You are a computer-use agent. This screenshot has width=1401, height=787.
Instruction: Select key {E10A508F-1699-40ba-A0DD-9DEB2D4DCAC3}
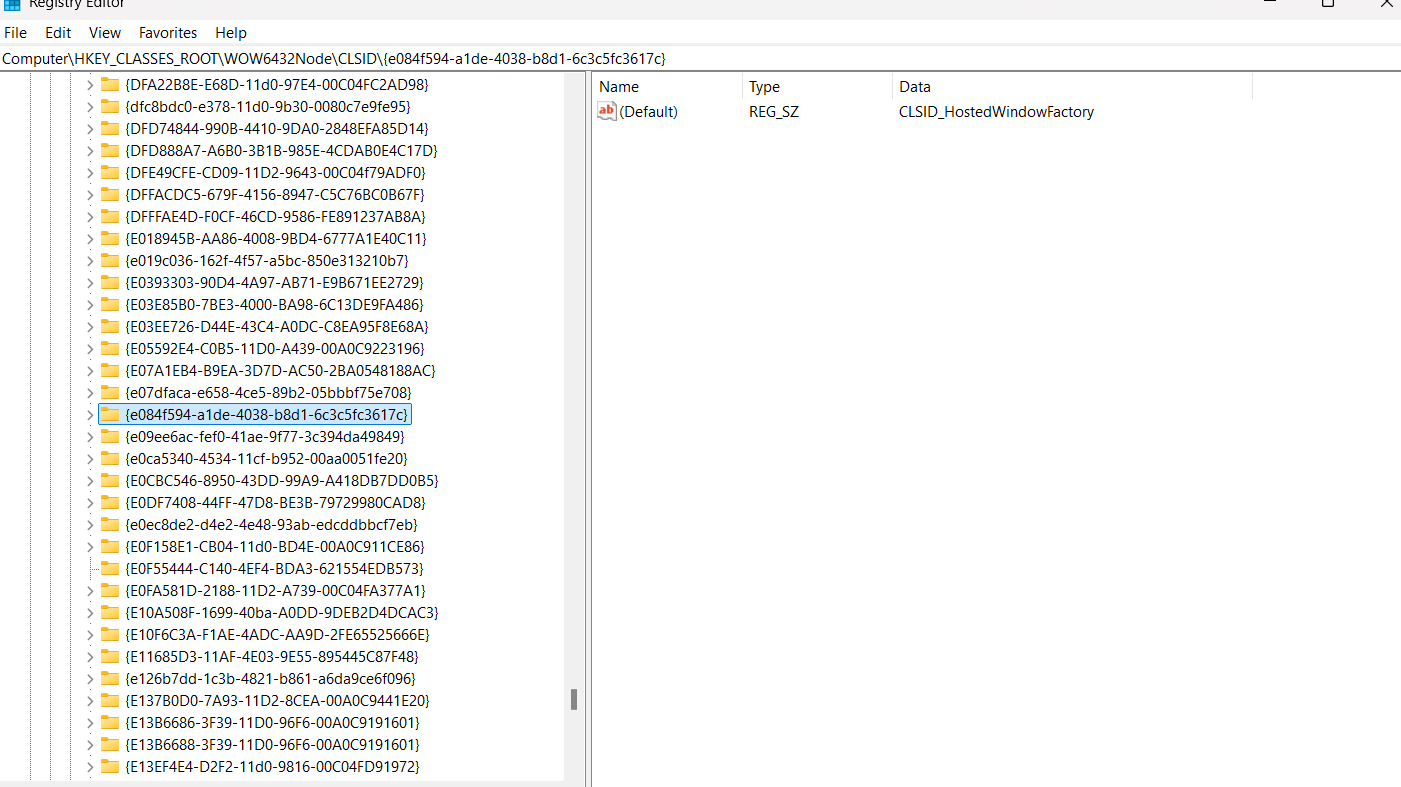pos(282,612)
